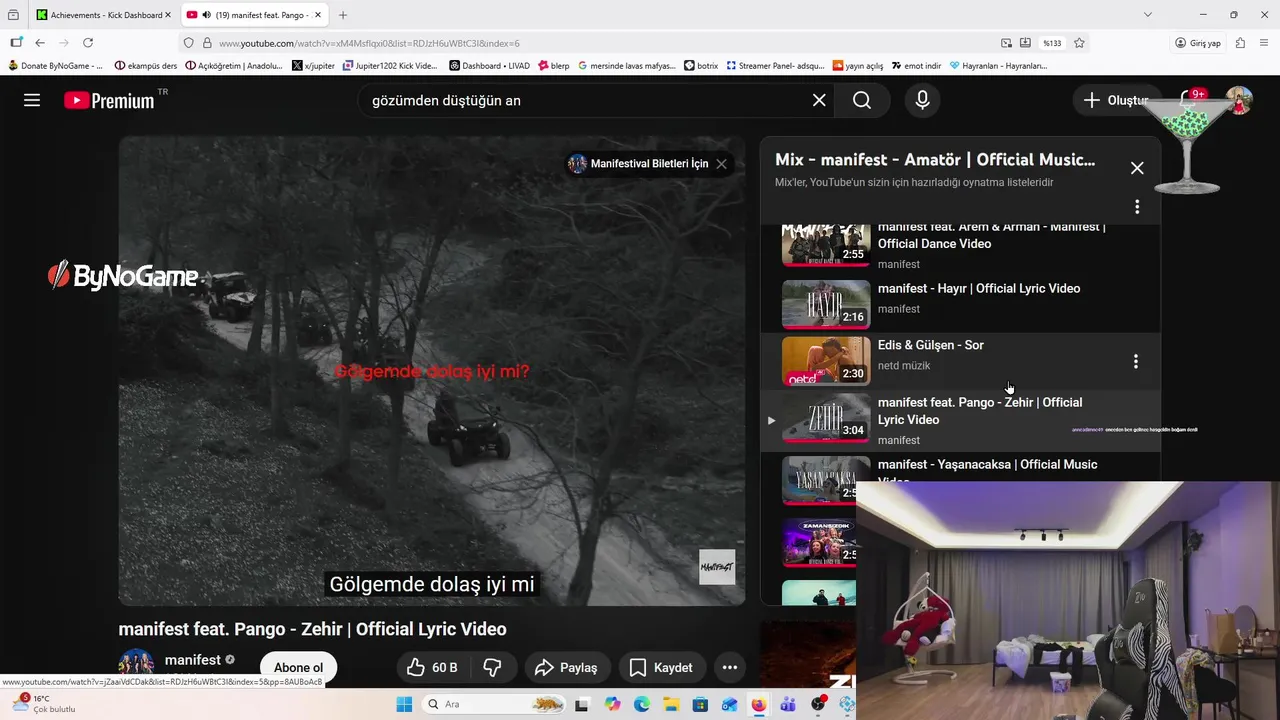
Task: Like the video with 60 B
Action: [434, 667]
